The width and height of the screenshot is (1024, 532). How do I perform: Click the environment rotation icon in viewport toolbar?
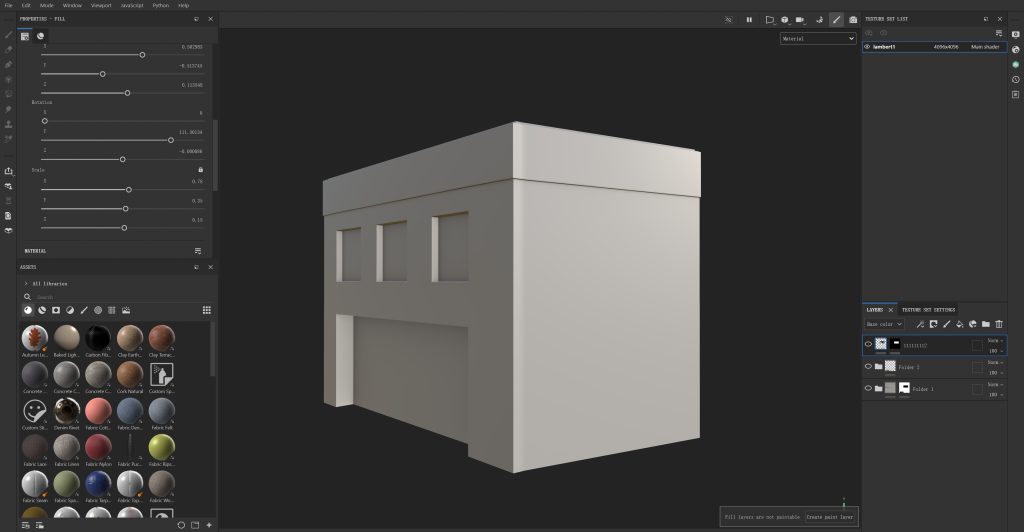[x=819, y=20]
